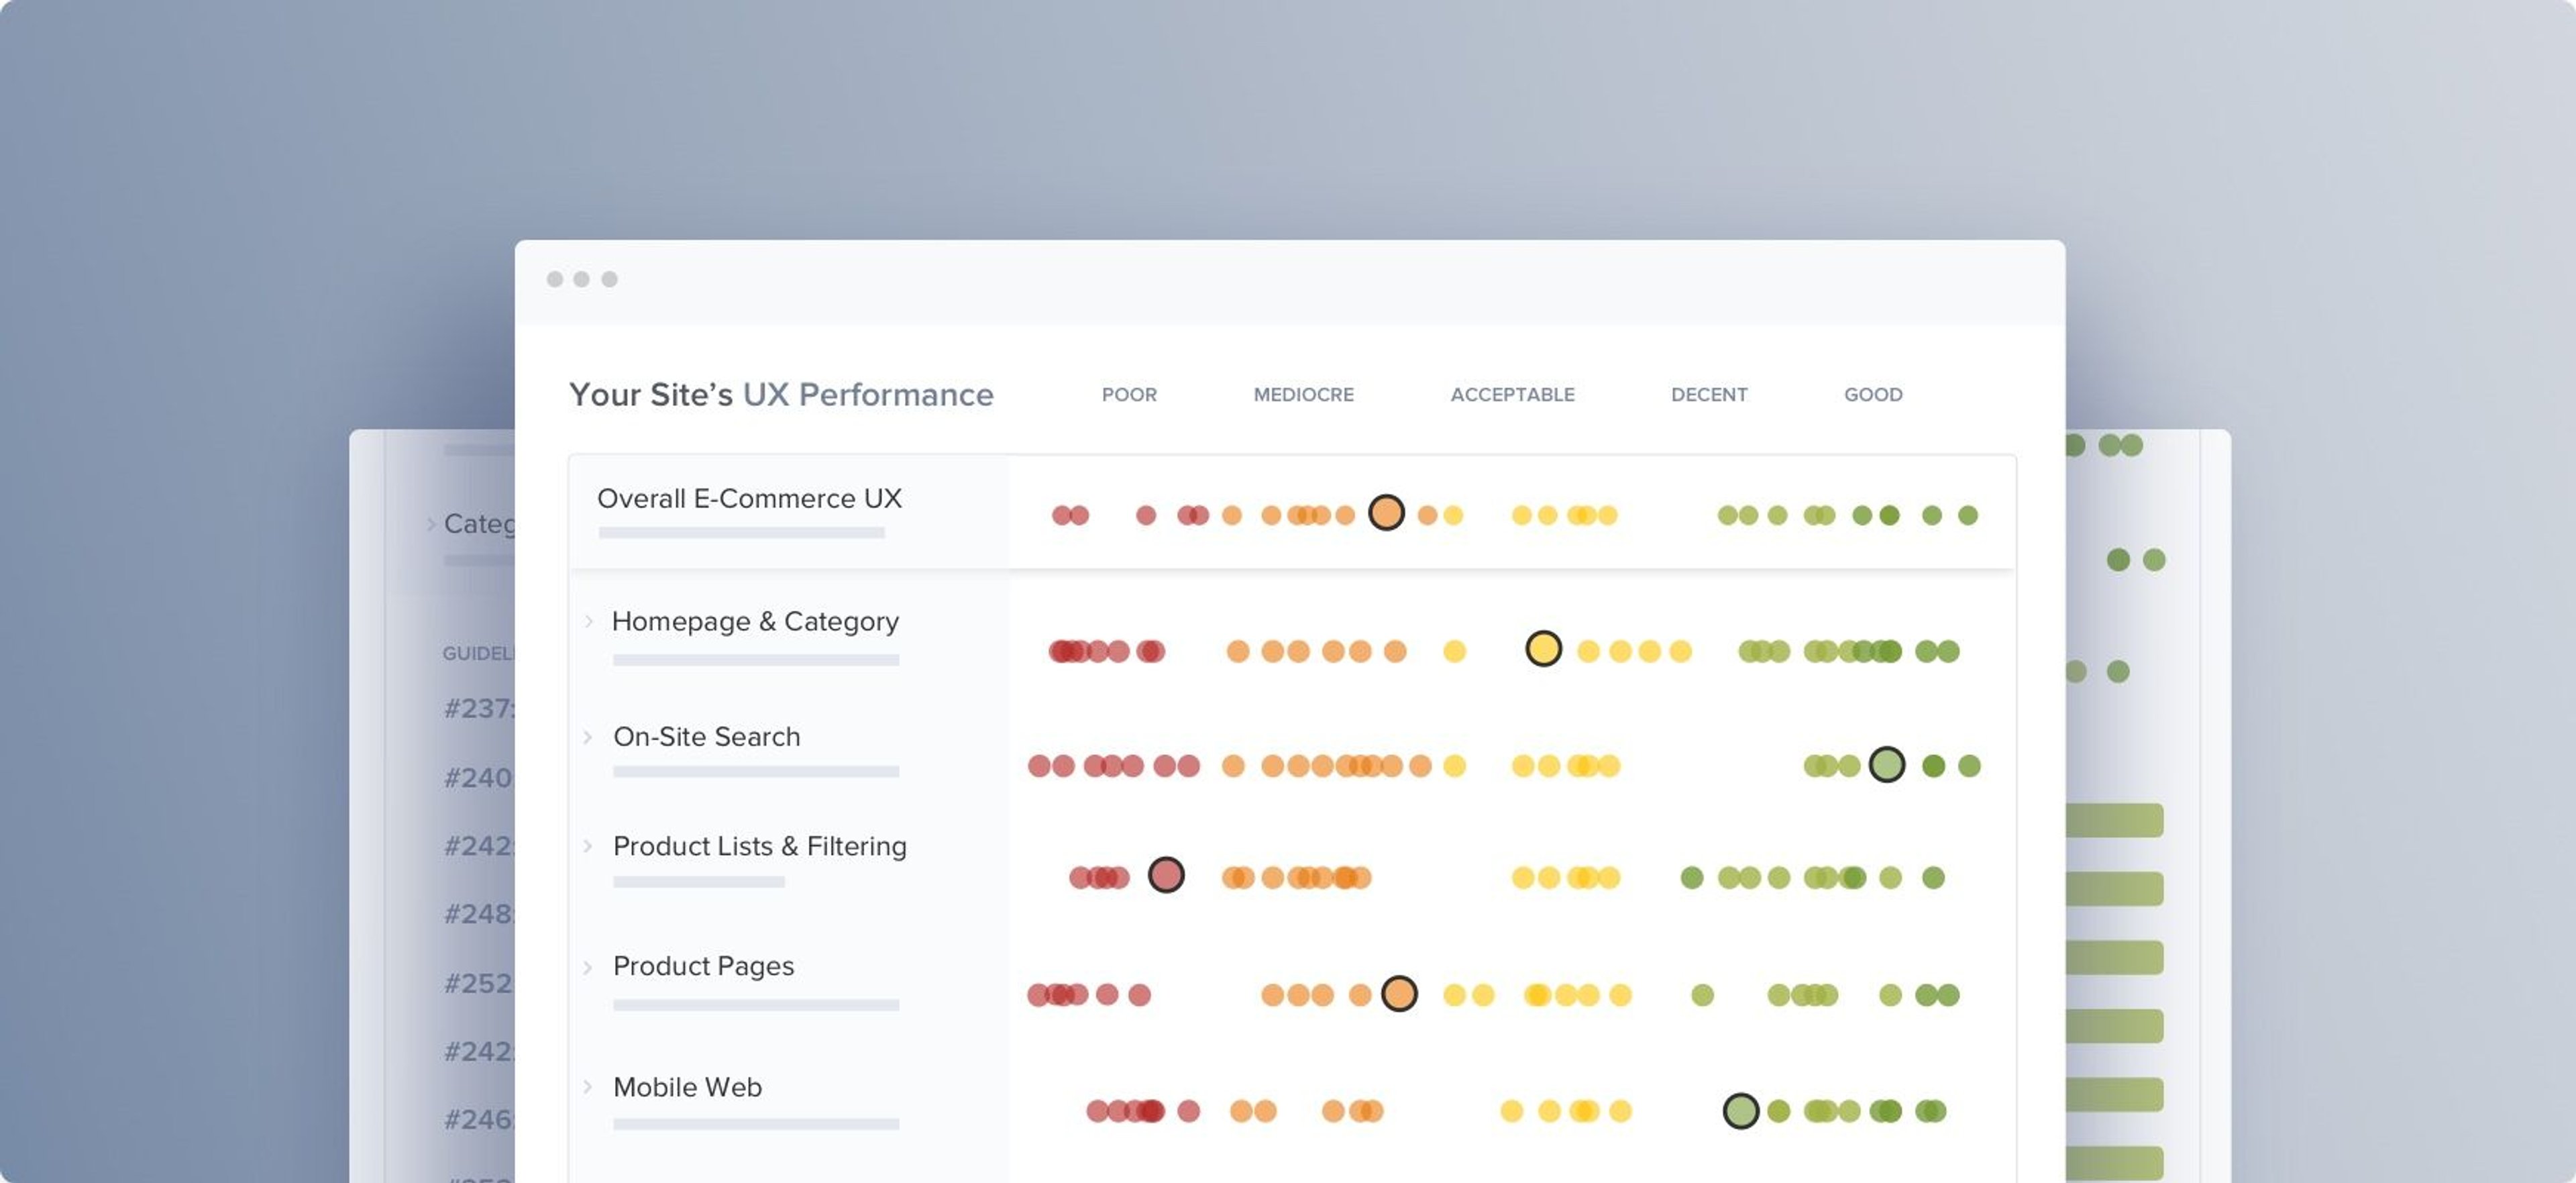Expand the Product Pages row chevron

click(x=588, y=967)
